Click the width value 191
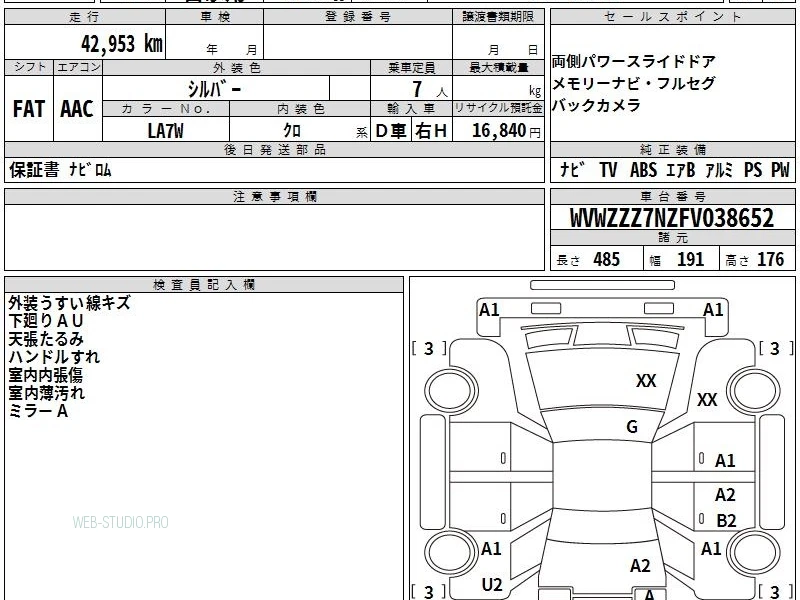The height and width of the screenshot is (600, 800). 690,259
